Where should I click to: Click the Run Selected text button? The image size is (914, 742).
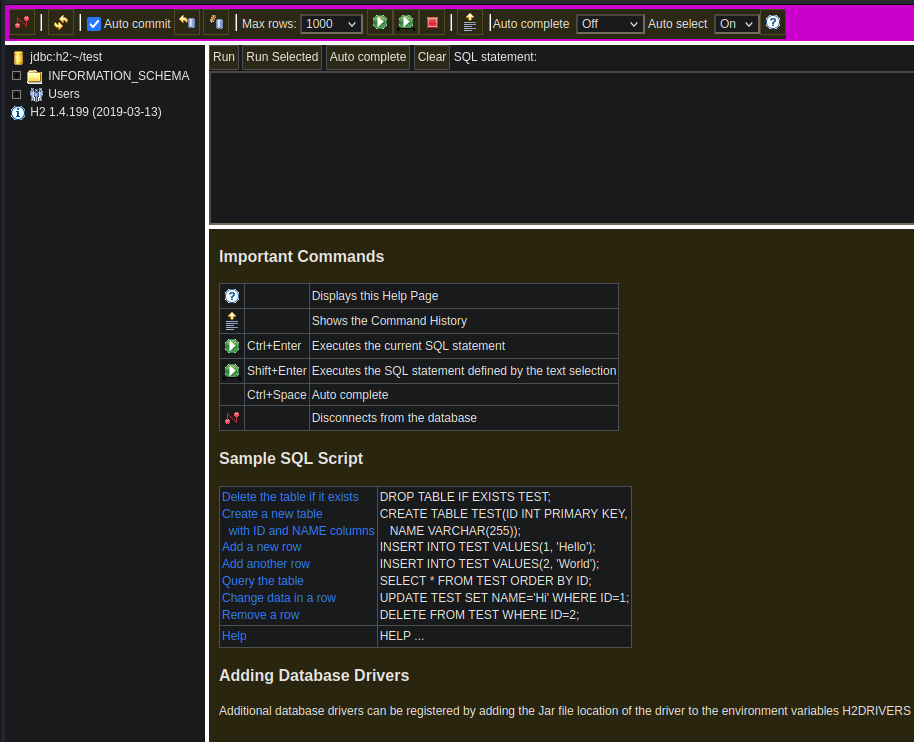coord(282,57)
